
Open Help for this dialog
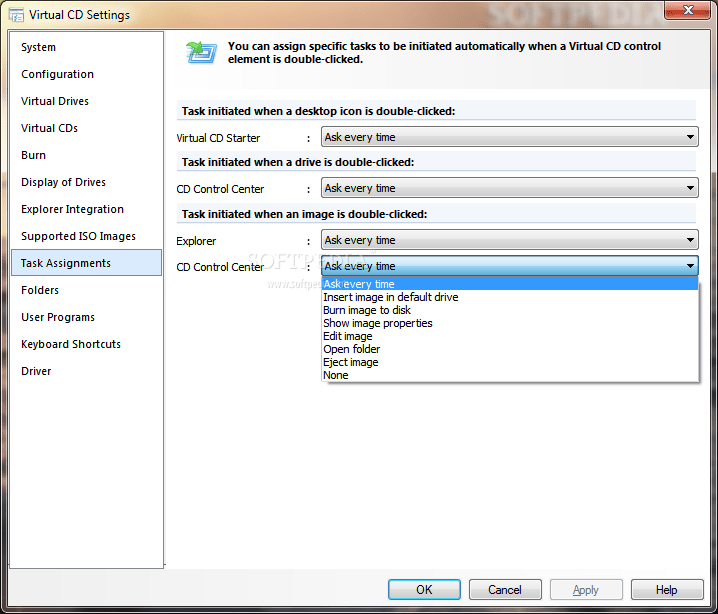(667, 590)
